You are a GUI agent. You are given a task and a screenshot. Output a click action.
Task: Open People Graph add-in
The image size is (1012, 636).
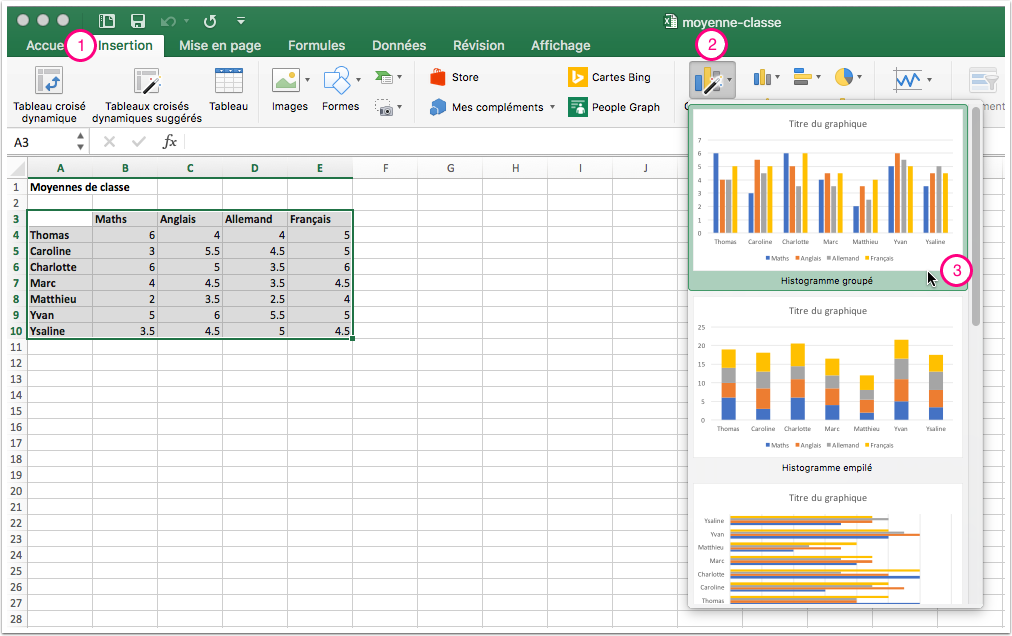pos(614,107)
